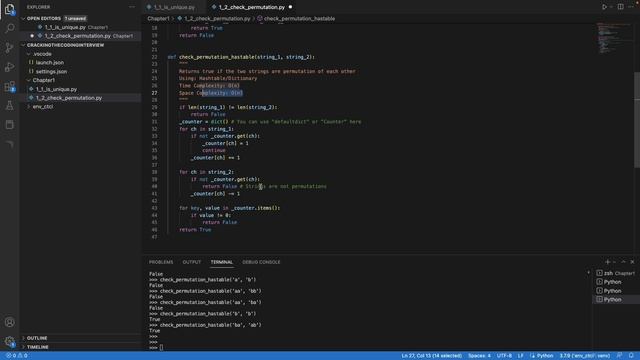
Task: Expand the TIMELINE section
Action: 37,347
